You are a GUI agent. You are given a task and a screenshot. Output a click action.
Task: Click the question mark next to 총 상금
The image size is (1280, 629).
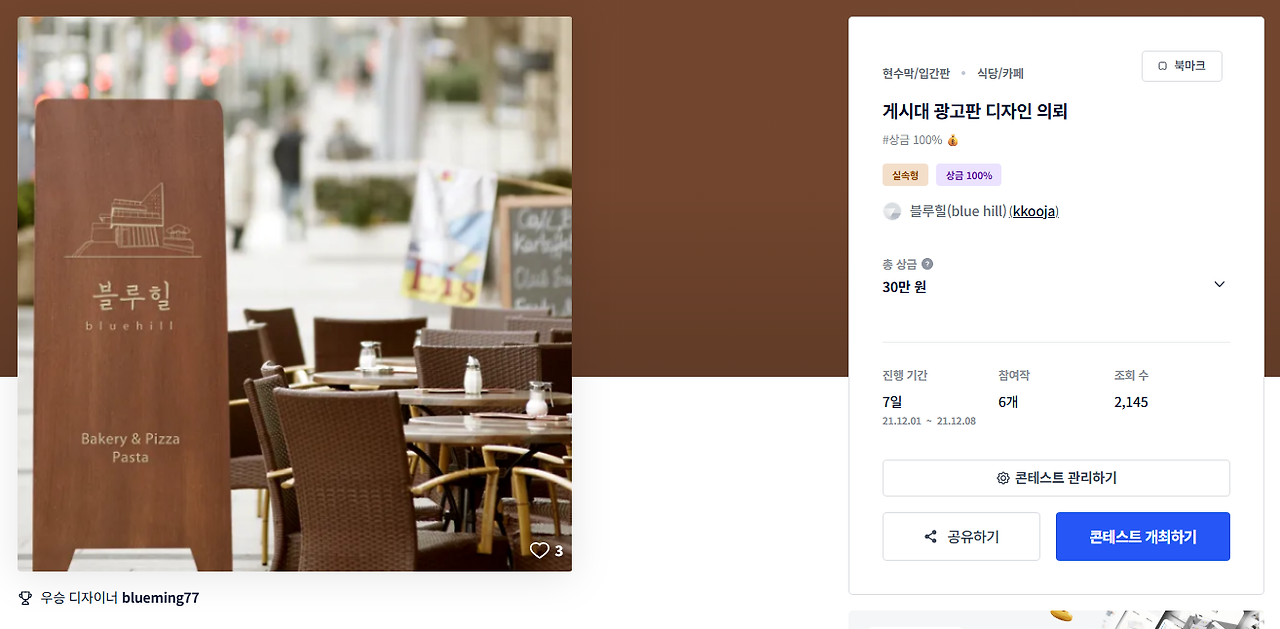927,264
